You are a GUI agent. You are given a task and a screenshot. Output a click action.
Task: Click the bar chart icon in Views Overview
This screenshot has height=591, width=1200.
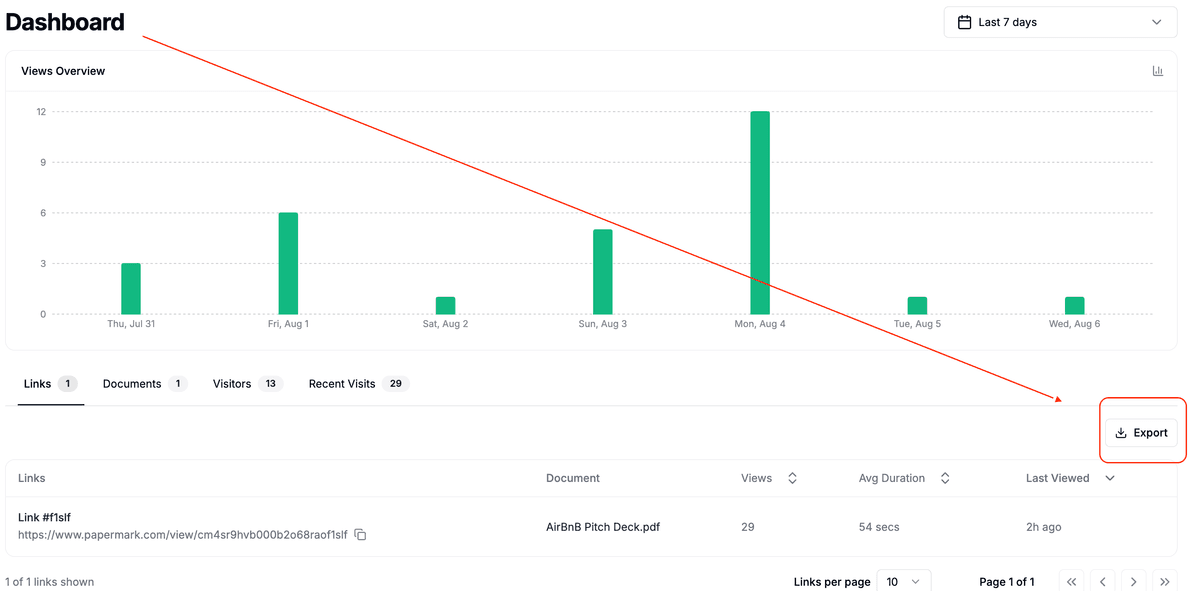tap(1158, 71)
